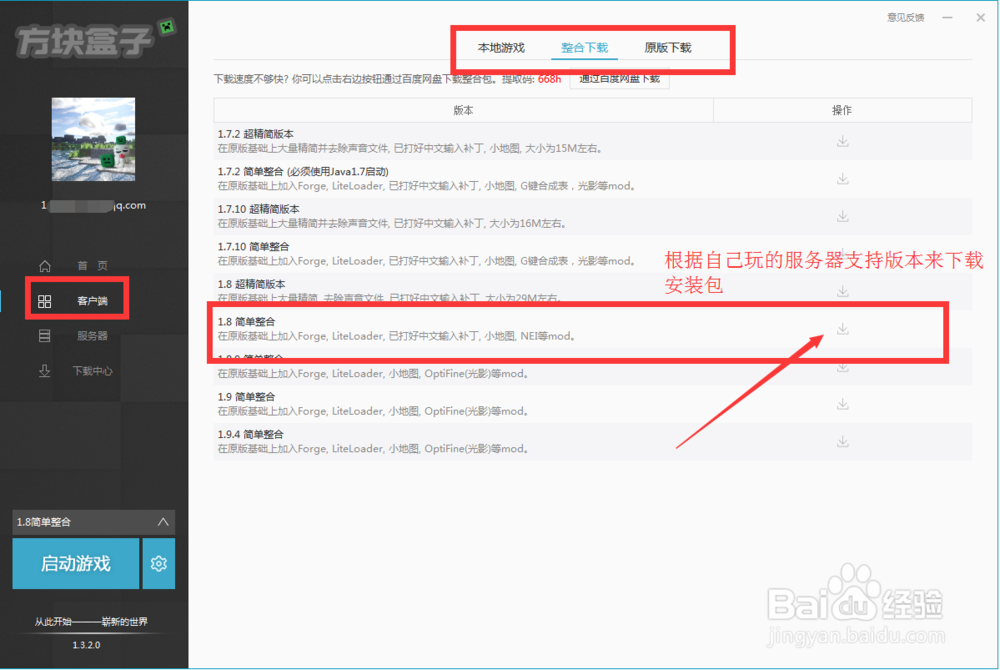
Task: Open the 服务器 server panel icon
Action: coord(45,335)
